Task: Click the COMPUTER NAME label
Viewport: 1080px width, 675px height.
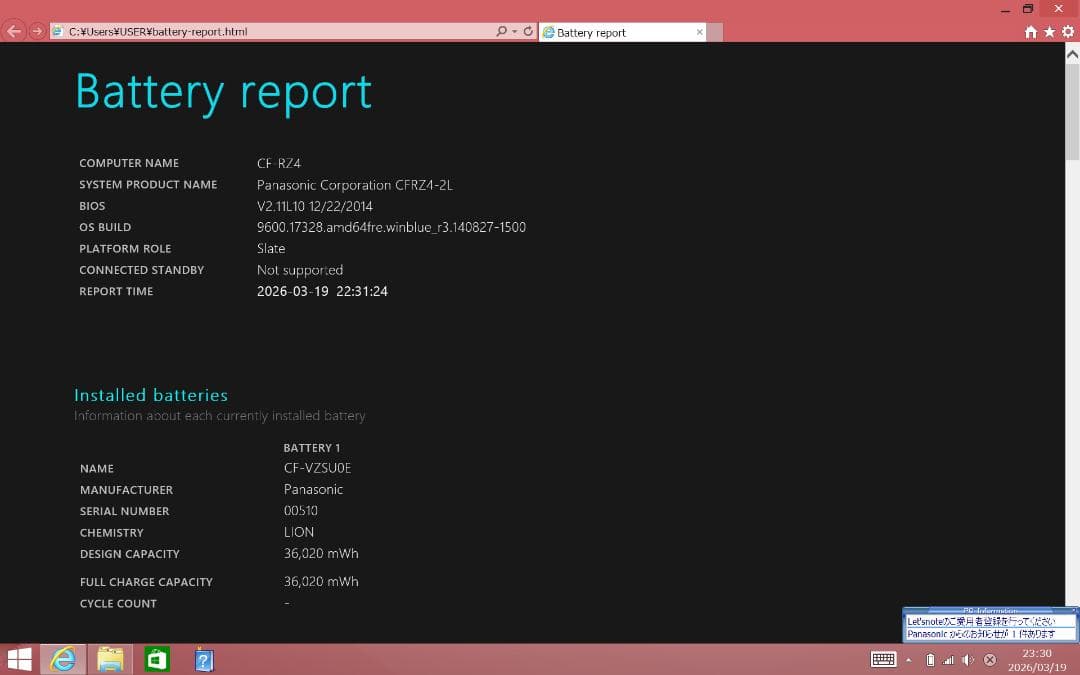Action: pos(129,163)
